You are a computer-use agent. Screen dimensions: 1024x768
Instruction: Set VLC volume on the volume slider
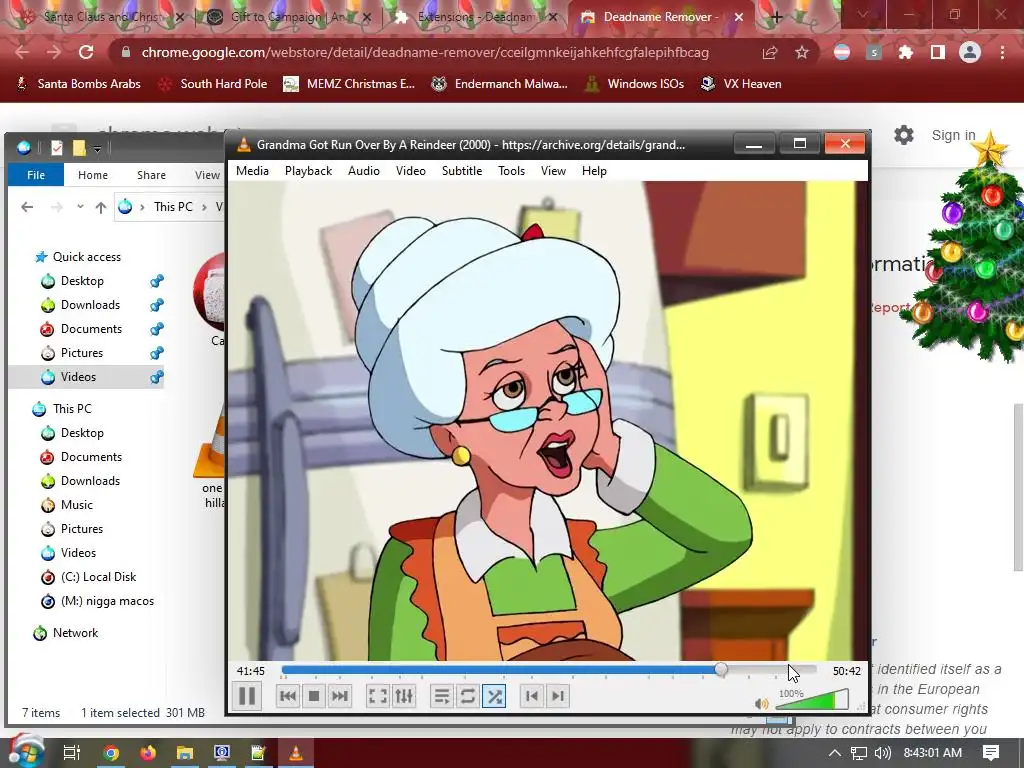point(812,701)
